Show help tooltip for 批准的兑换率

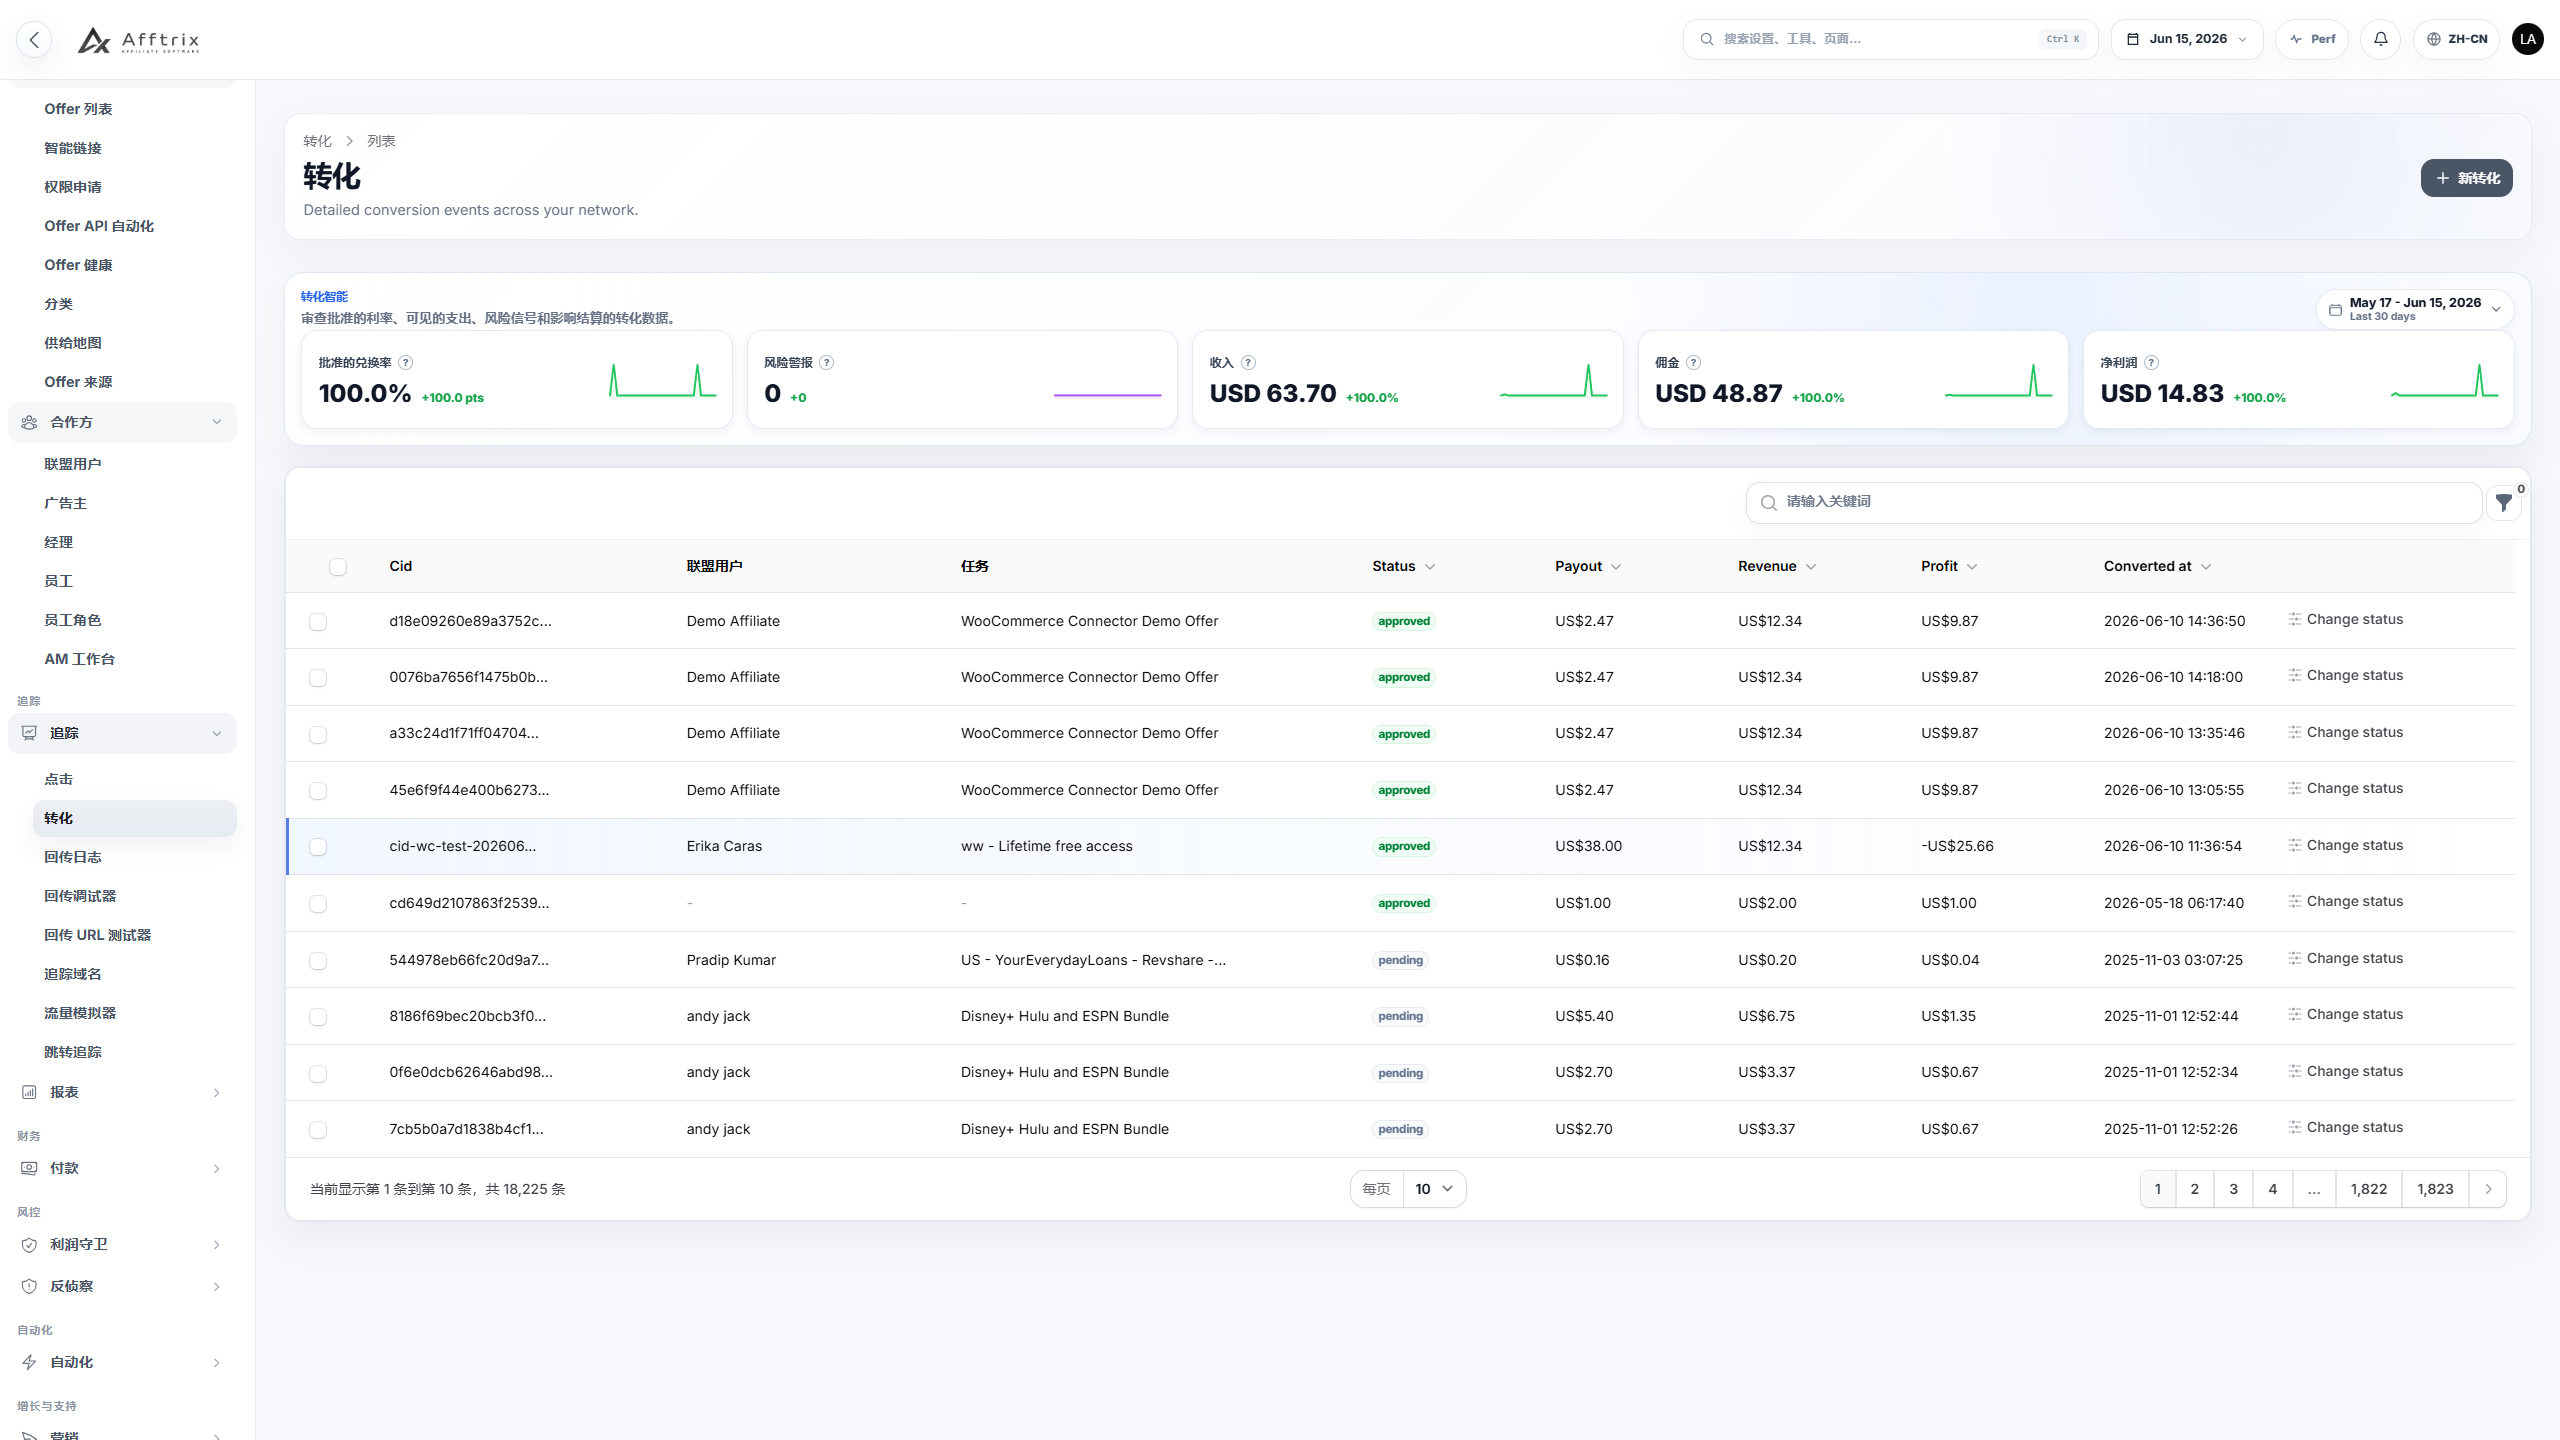click(406, 363)
